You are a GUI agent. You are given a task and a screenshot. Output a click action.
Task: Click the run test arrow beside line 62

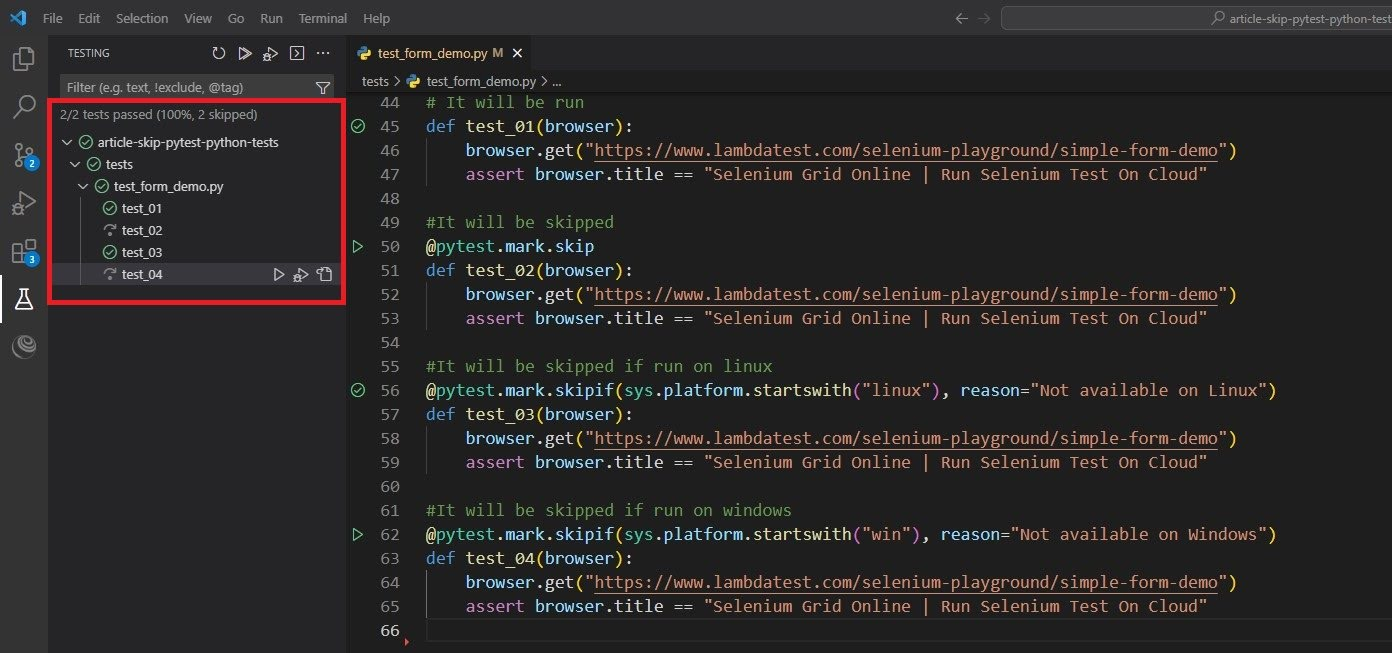tap(358, 534)
